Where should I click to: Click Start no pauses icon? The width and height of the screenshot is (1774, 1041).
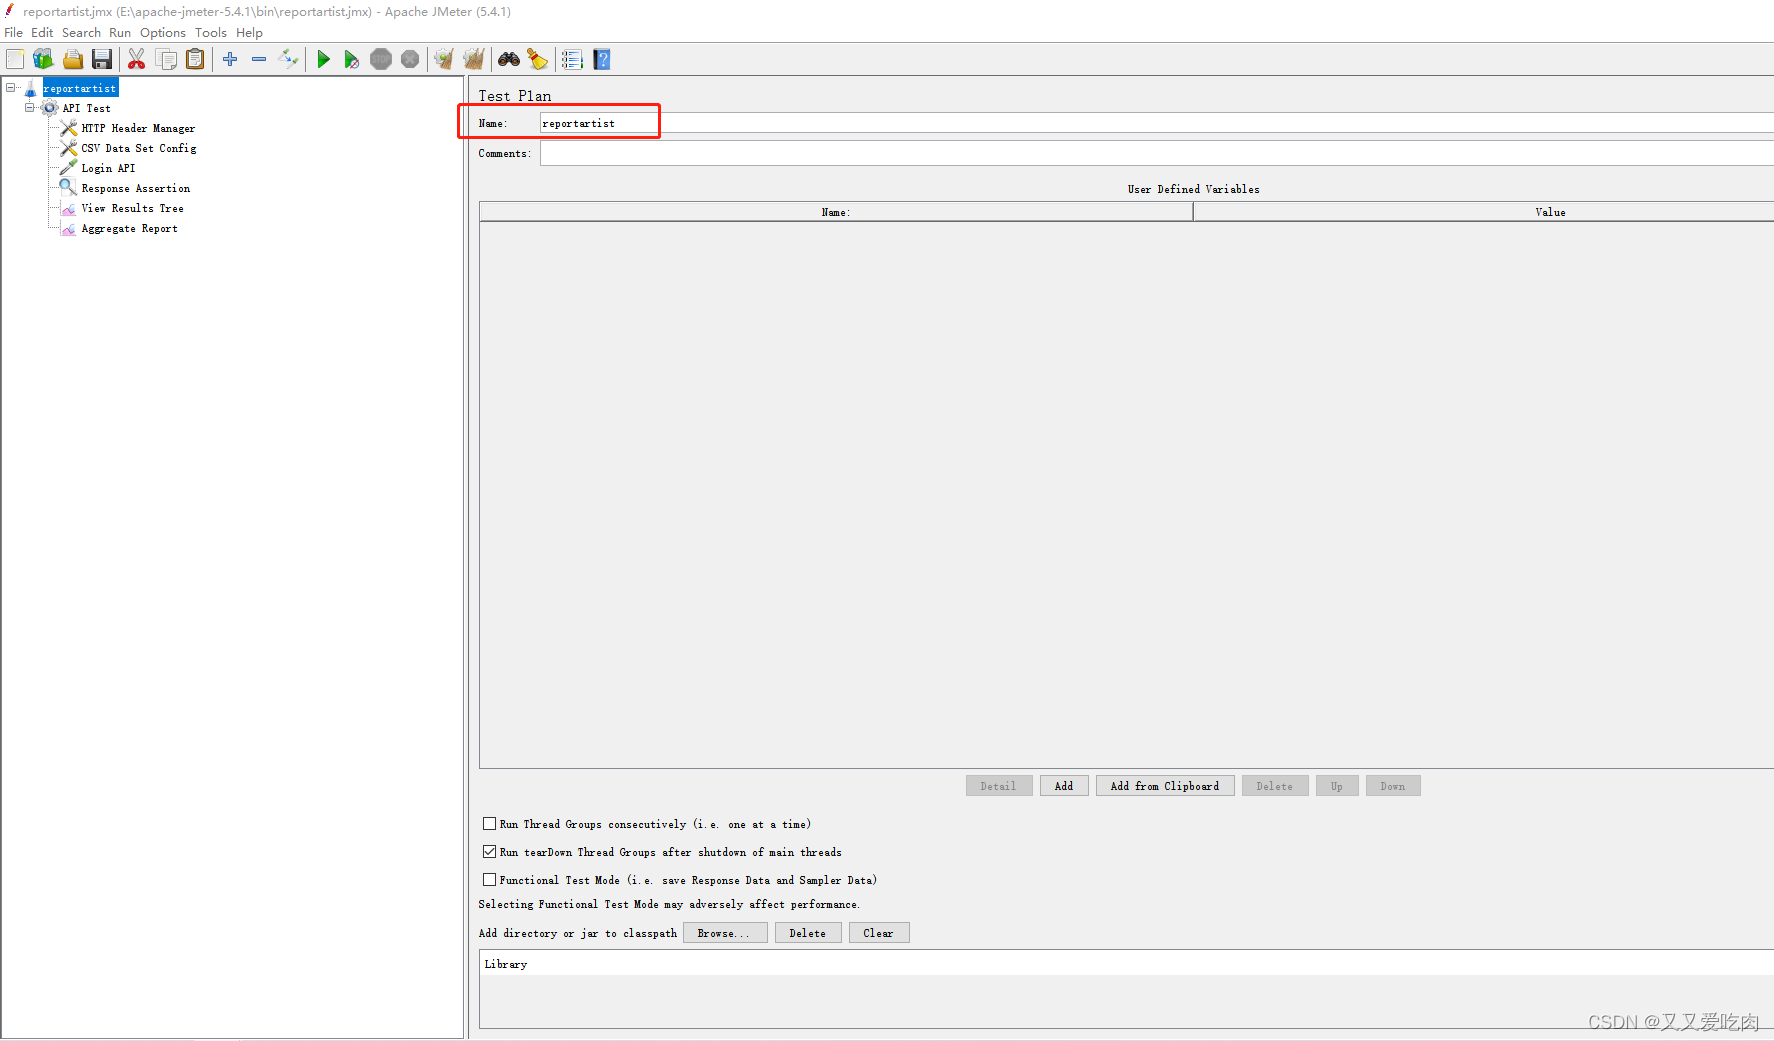pyautogui.click(x=352, y=59)
